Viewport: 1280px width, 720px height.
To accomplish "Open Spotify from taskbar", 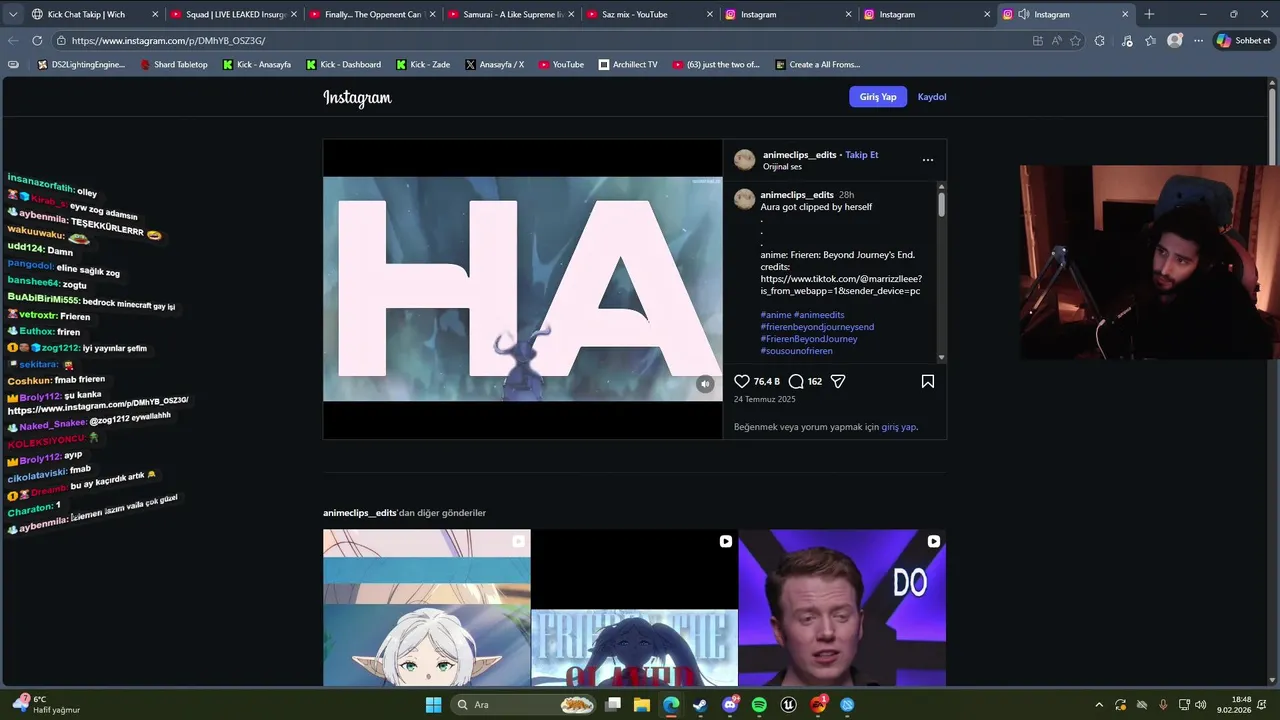I will pyautogui.click(x=759, y=705).
